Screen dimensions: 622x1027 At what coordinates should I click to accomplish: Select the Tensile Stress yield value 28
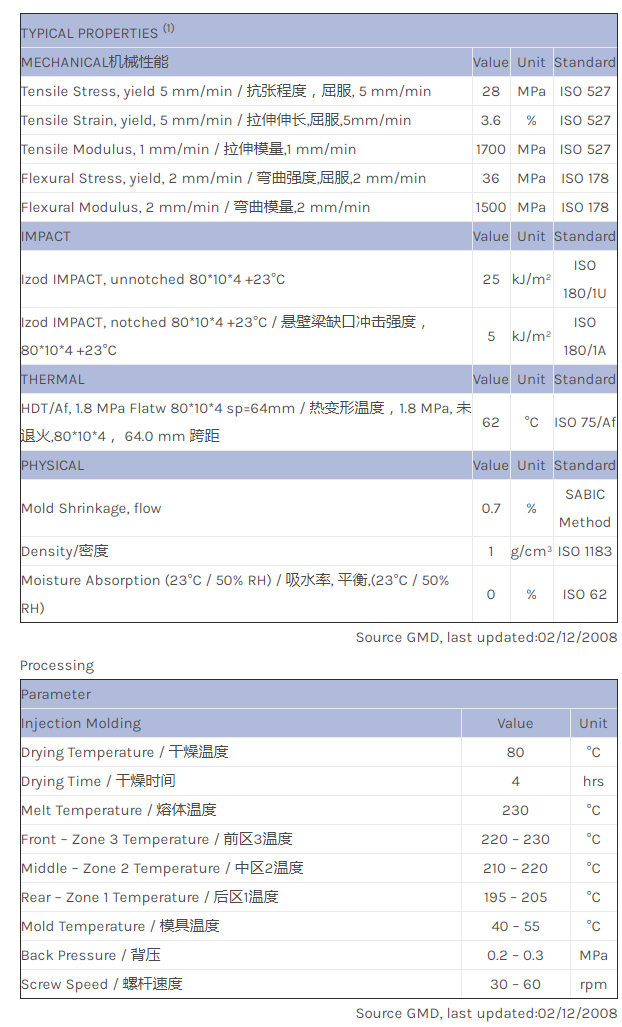coord(491,91)
